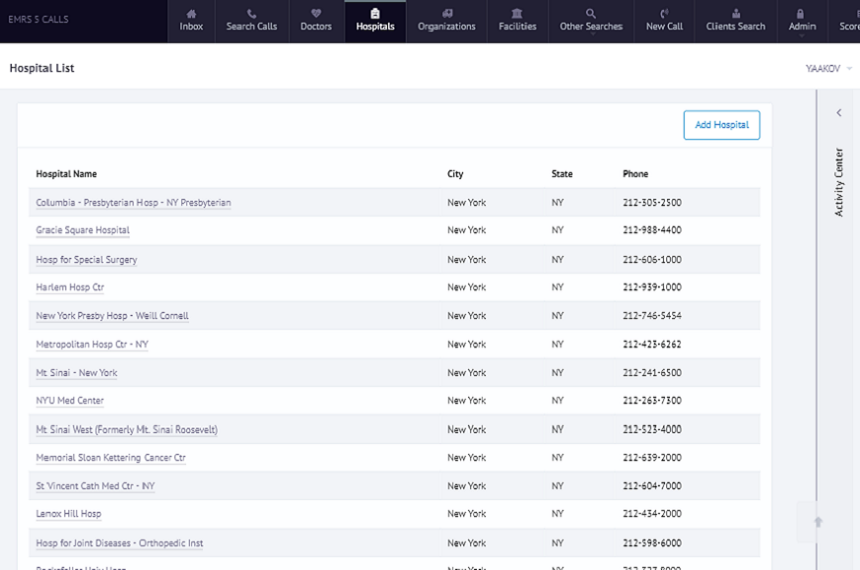Open Other Searches magnifier icon
Viewport: 860px width, 570px height.
tap(591, 13)
